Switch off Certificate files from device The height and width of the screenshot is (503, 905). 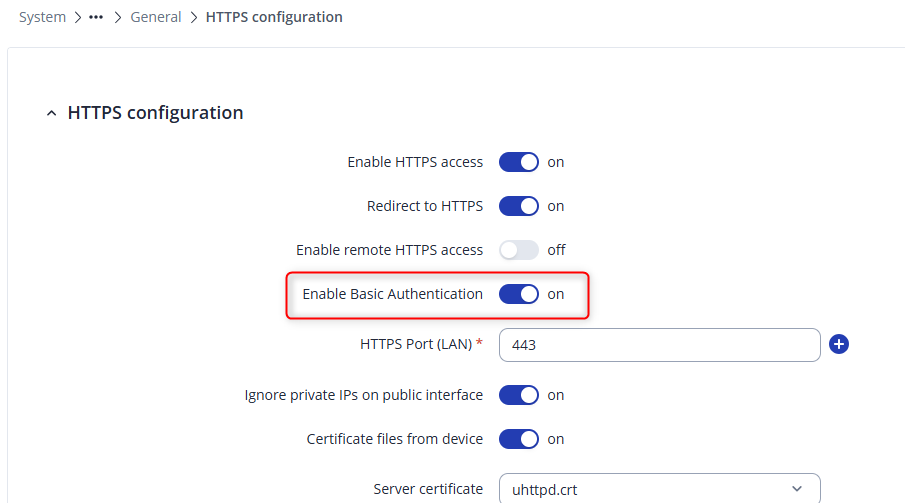tap(519, 439)
